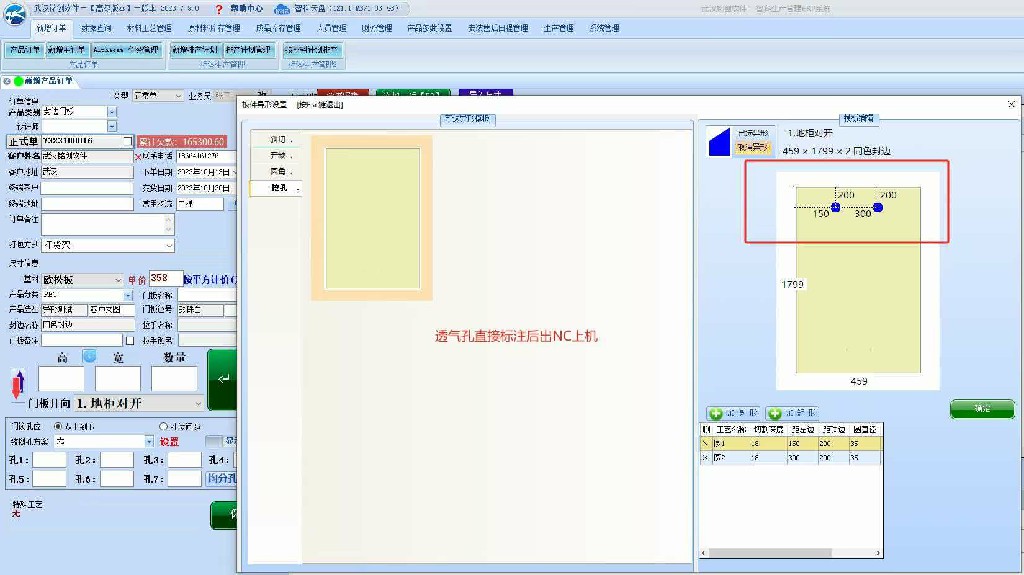Click the blue cloud icon in title bar
Image resolution: width=1024 pixels, height=575 pixels.
point(281,9)
